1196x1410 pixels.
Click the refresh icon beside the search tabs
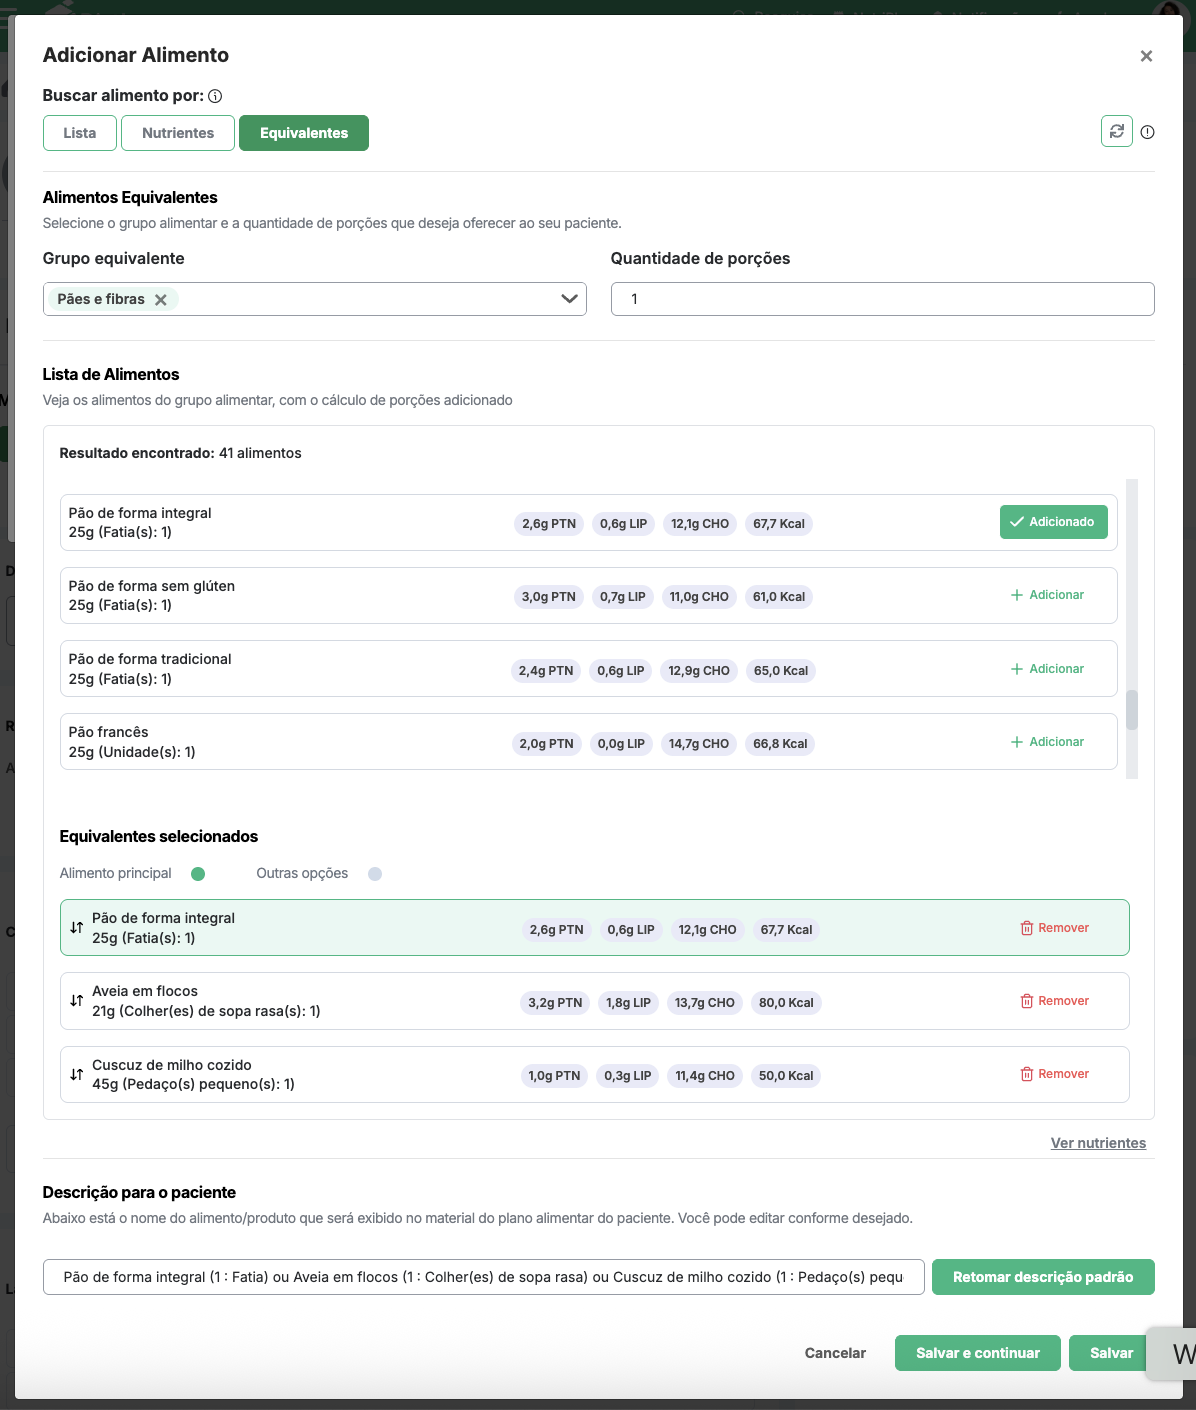pos(1116,131)
